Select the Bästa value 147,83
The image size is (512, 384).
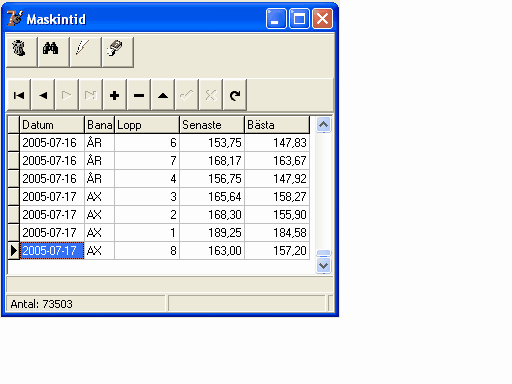click(277, 143)
